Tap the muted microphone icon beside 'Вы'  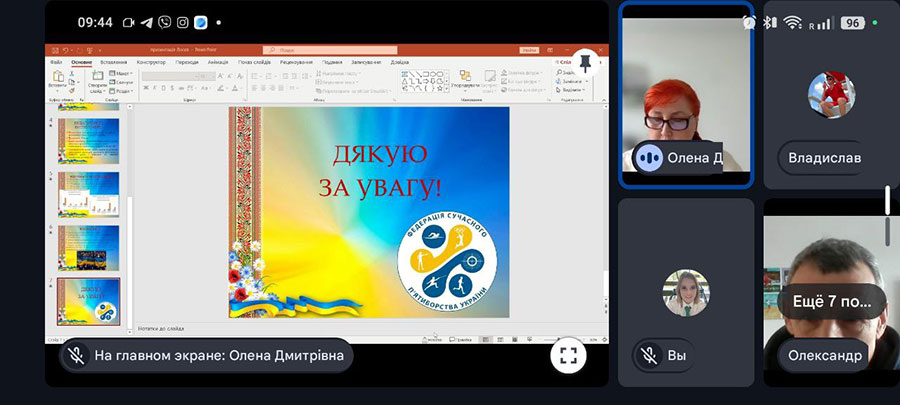pos(649,355)
